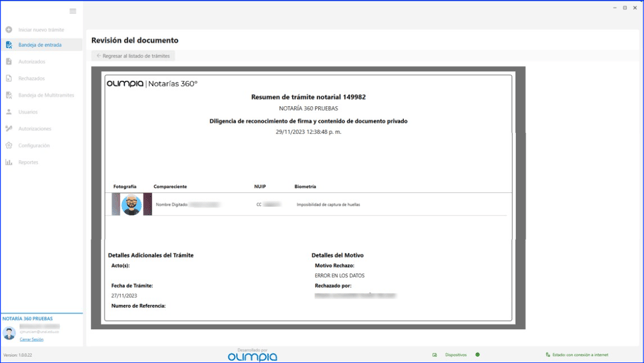644x363 pixels.
Task: Click the Iniciar nuevo trámite plus icon
Action: (x=9, y=30)
